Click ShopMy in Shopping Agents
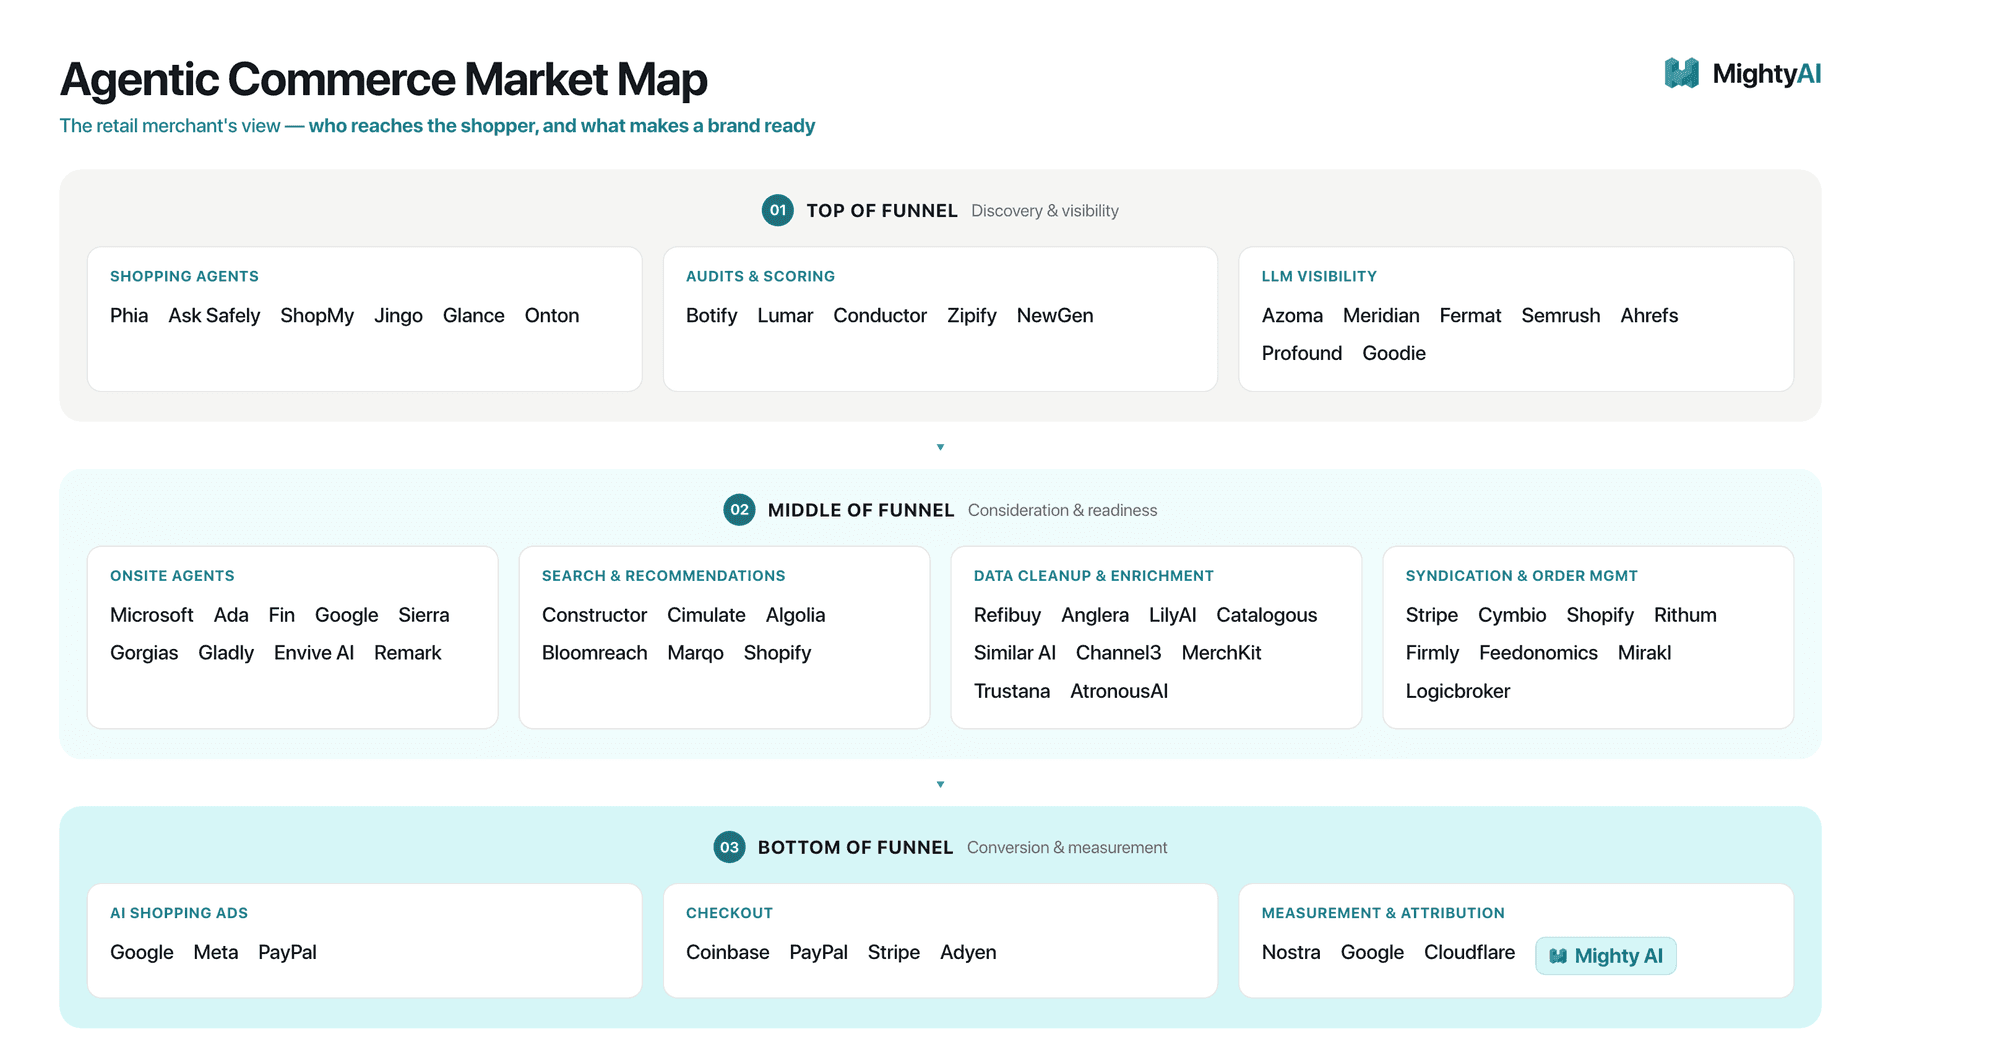Viewport: 2000px width, 1064px height. coord(317,315)
